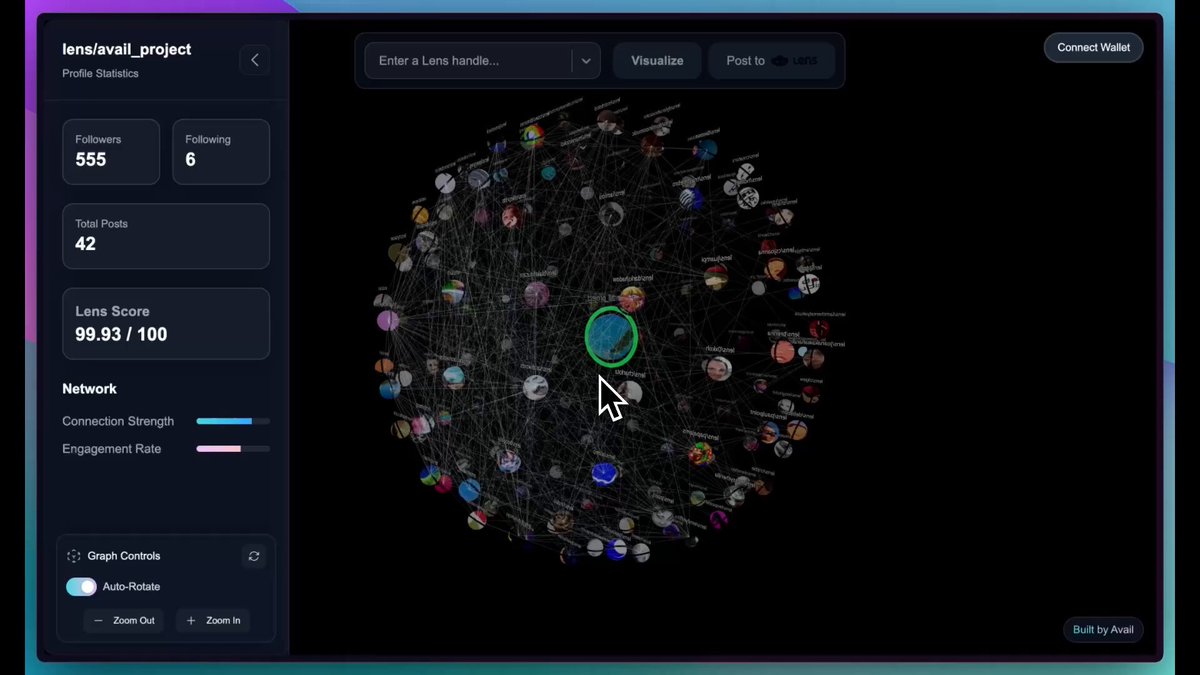1200x675 pixels.
Task: Click the Graph Controls label
Action: 124,556
